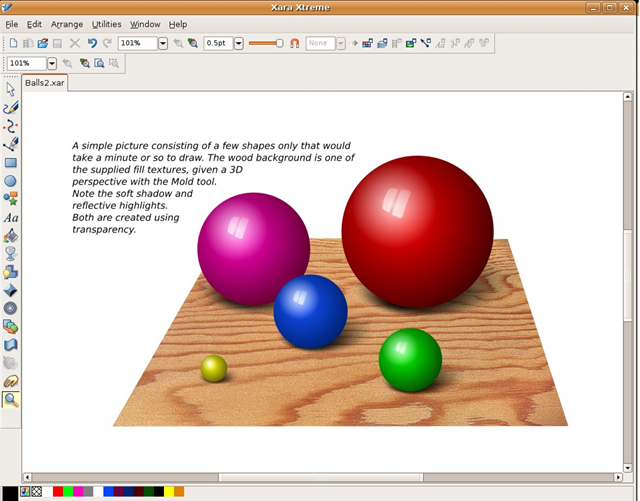Select the Freehand drawing tool
The width and height of the screenshot is (640, 501).
(x=11, y=108)
